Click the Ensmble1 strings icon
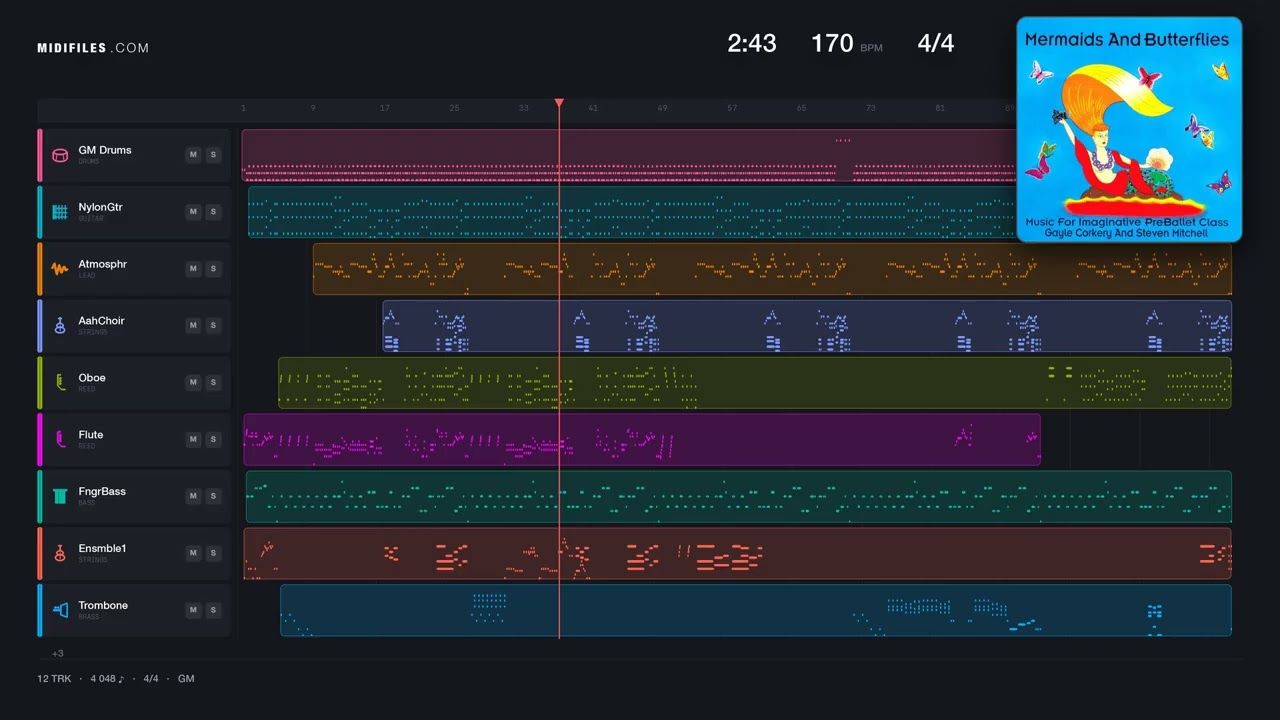The width and height of the screenshot is (1280, 720). tap(60, 553)
